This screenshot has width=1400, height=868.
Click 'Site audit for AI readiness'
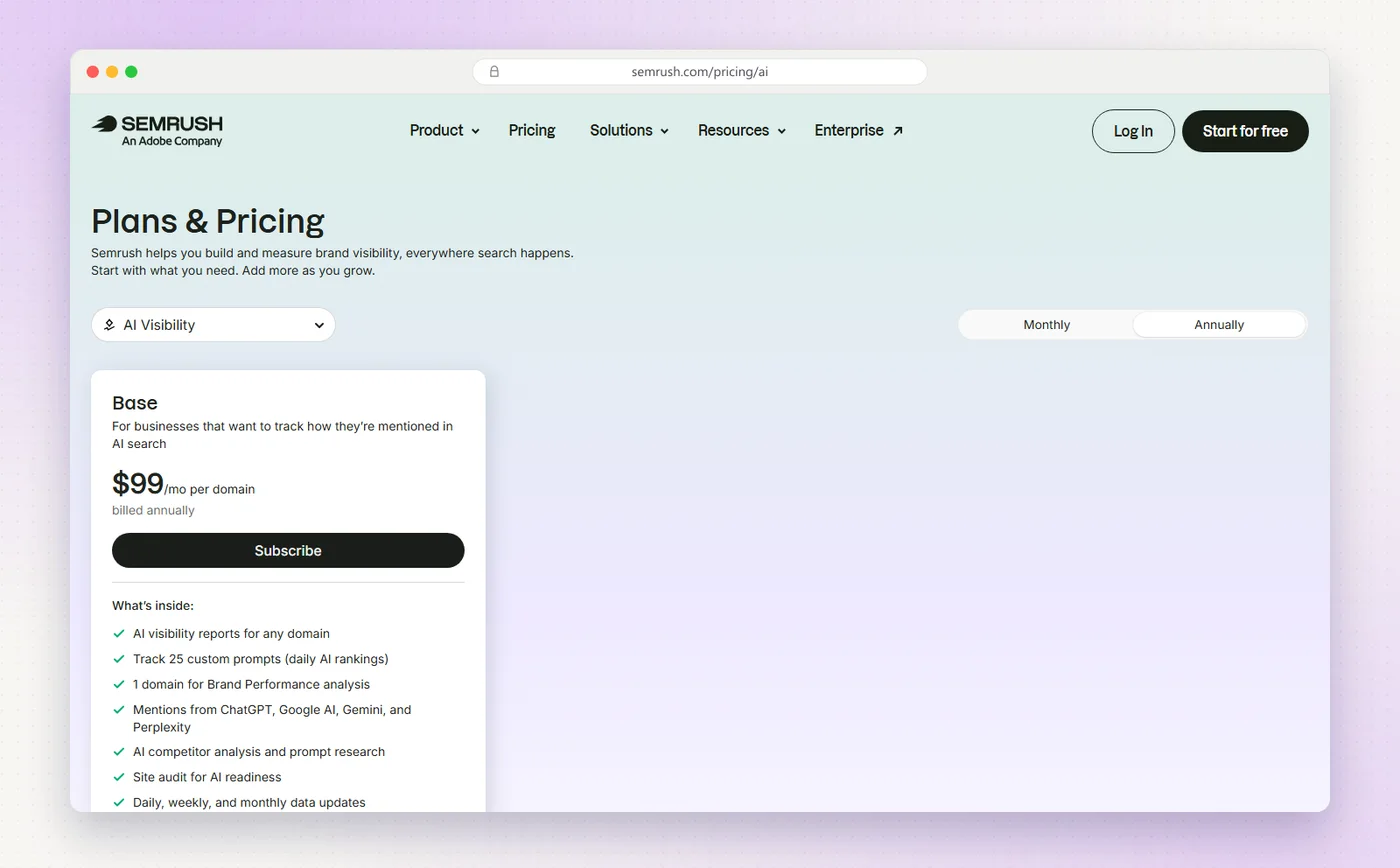click(x=207, y=777)
